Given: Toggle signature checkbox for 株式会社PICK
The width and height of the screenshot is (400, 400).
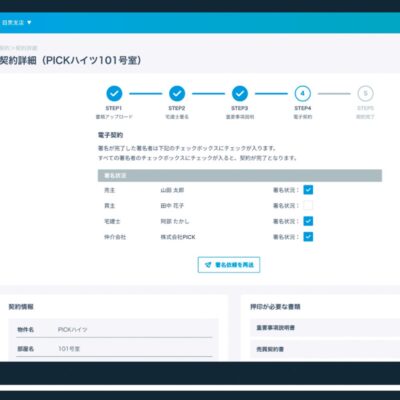Looking at the screenshot, I should (x=308, y=237).
